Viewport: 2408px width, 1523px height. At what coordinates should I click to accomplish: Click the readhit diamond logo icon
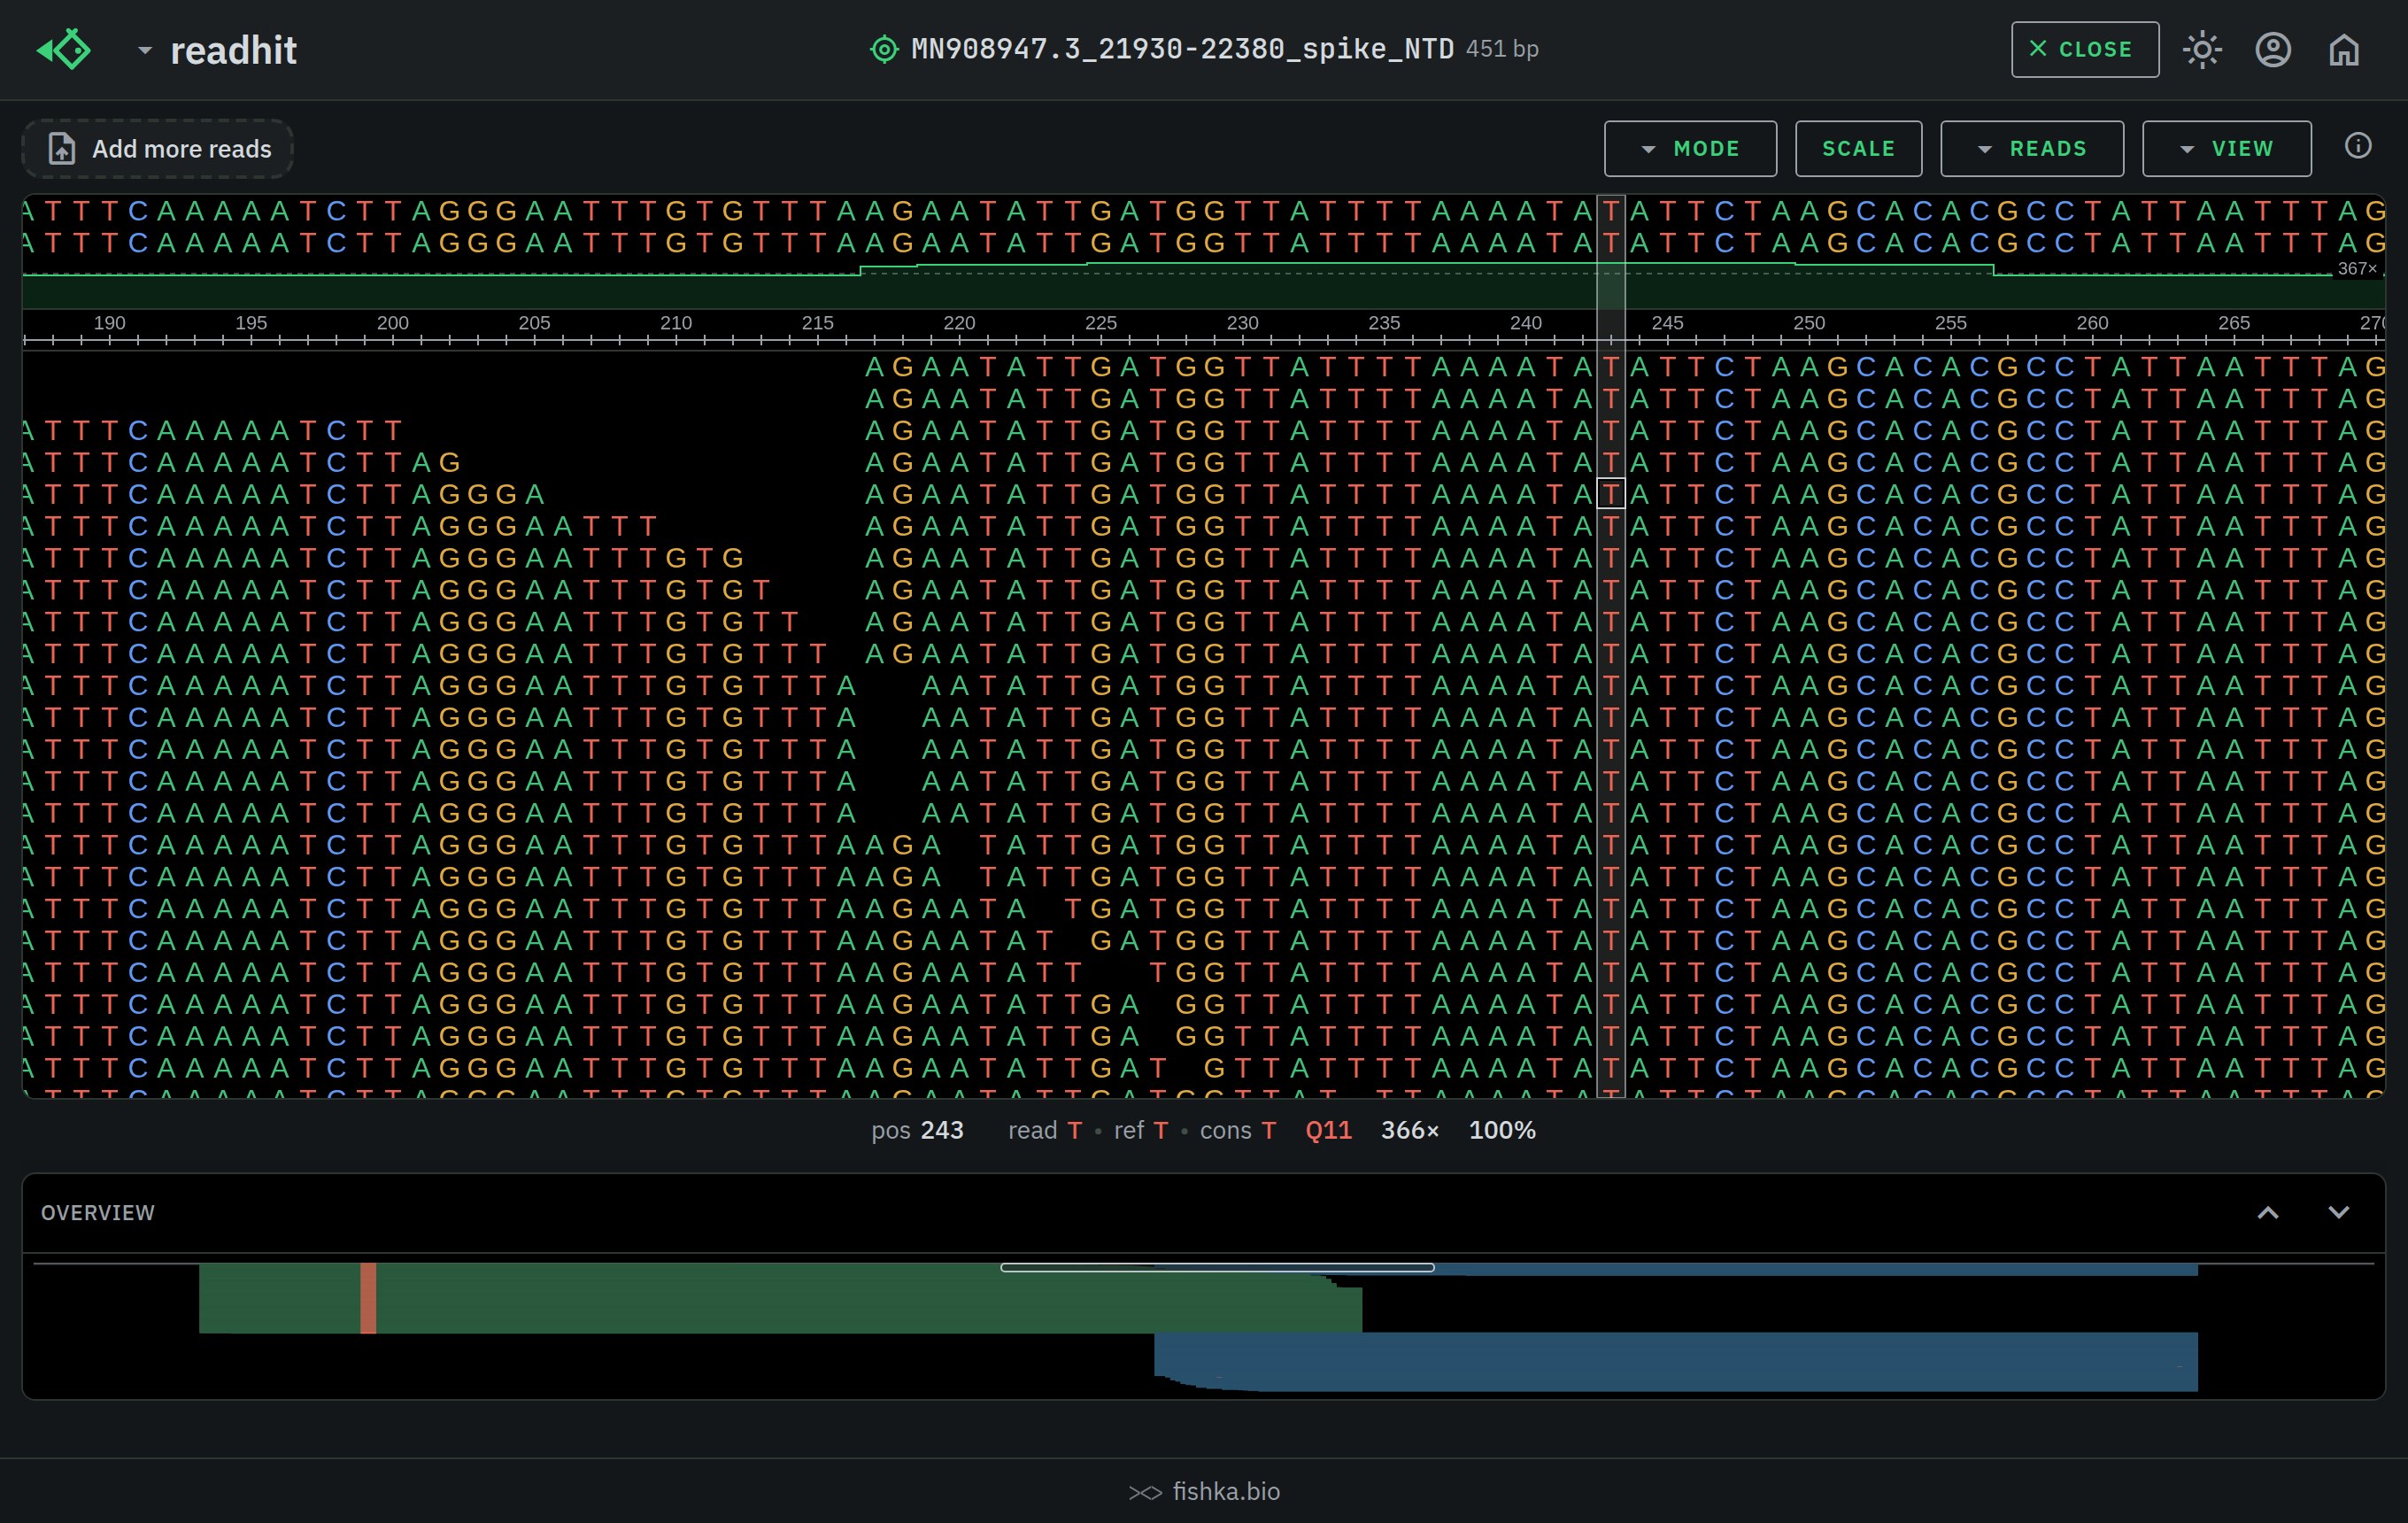click(x=64, y=49)
